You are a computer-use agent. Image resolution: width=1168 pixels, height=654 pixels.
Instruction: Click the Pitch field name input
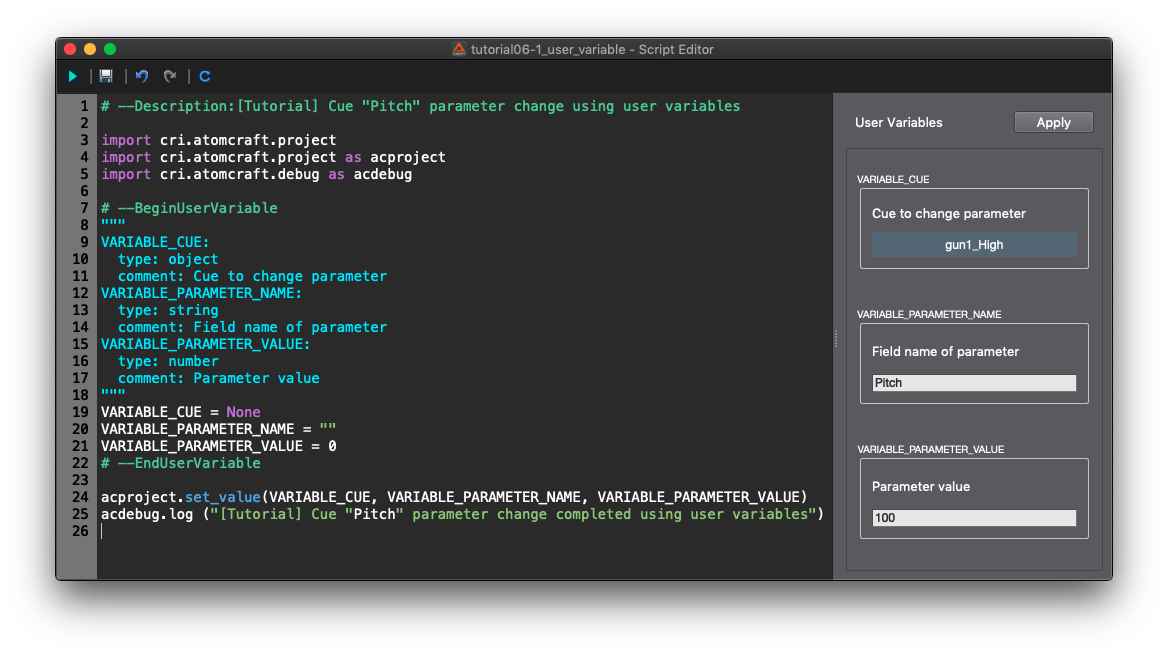973,383
